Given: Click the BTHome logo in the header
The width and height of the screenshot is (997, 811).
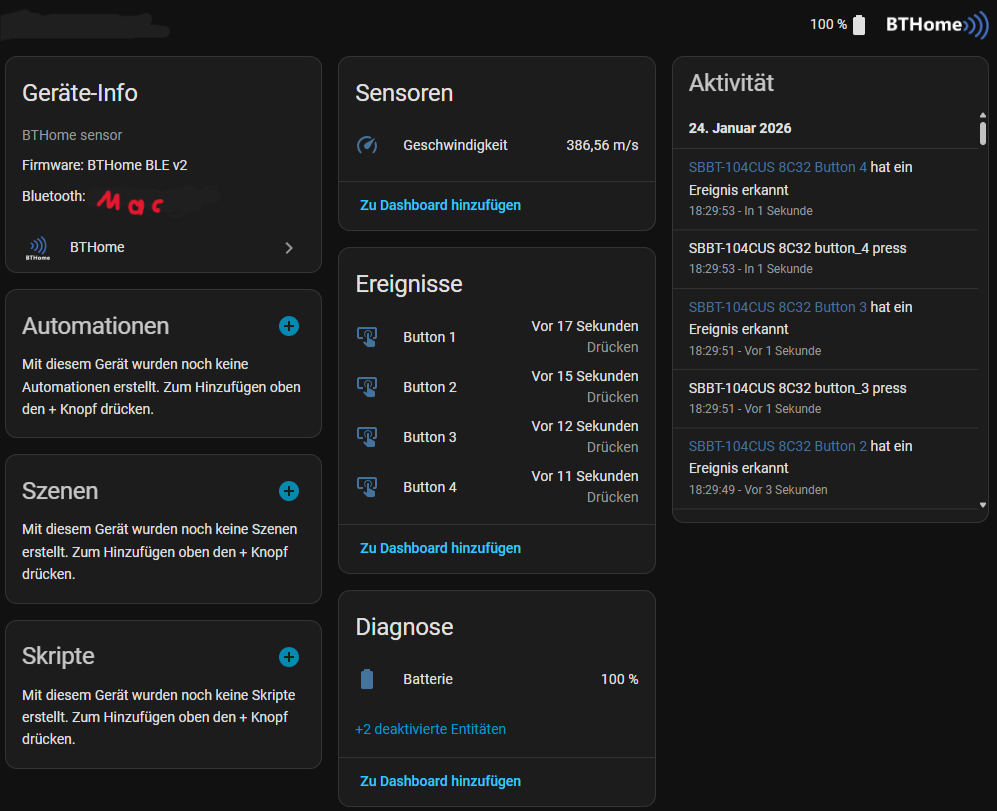Looking at the screenshot, I should coord(936,25).
